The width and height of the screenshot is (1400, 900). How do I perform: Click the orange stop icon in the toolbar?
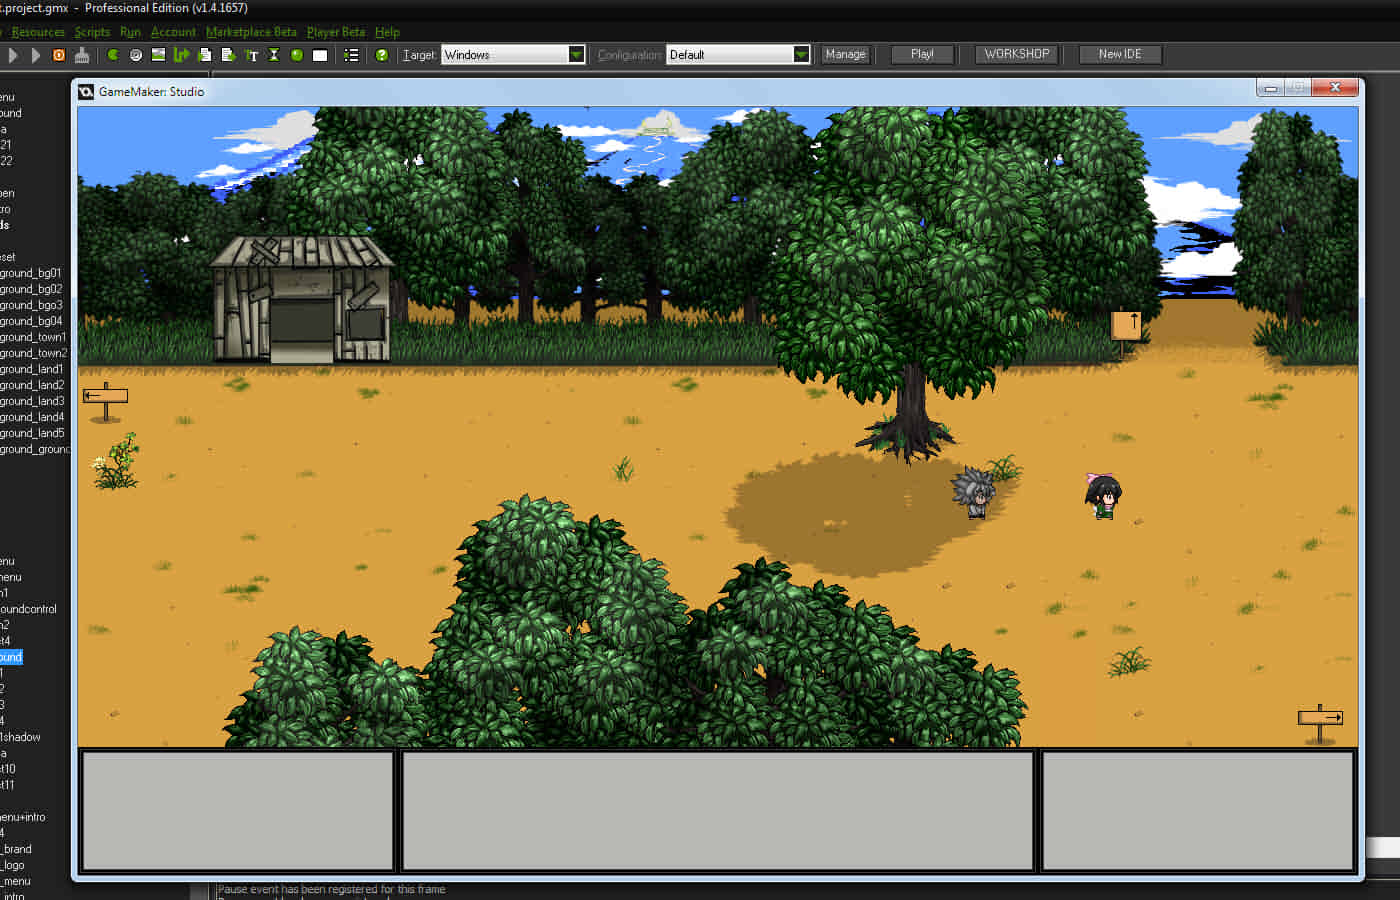point(59,55)
